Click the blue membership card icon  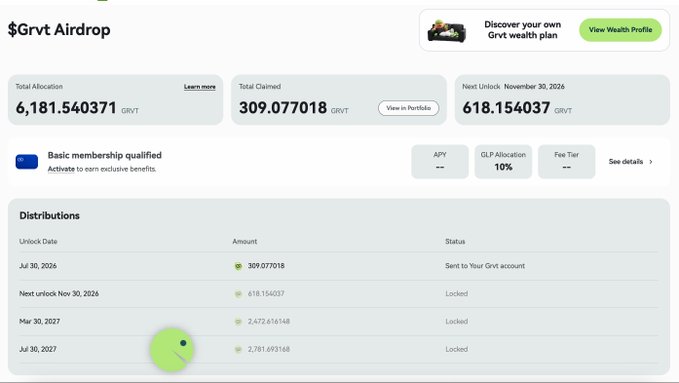[x=27, y=162]
